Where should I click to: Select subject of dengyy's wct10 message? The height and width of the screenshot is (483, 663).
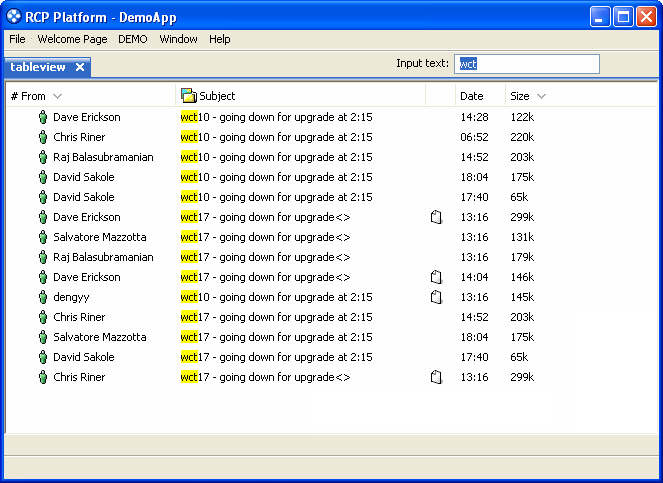(277, 297)
